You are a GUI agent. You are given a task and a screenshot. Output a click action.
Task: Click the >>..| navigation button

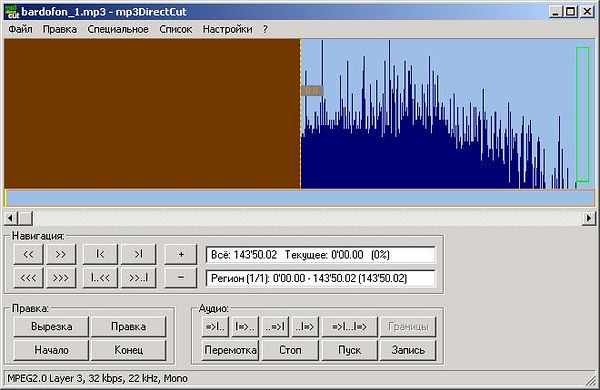(x=139, y=277)
